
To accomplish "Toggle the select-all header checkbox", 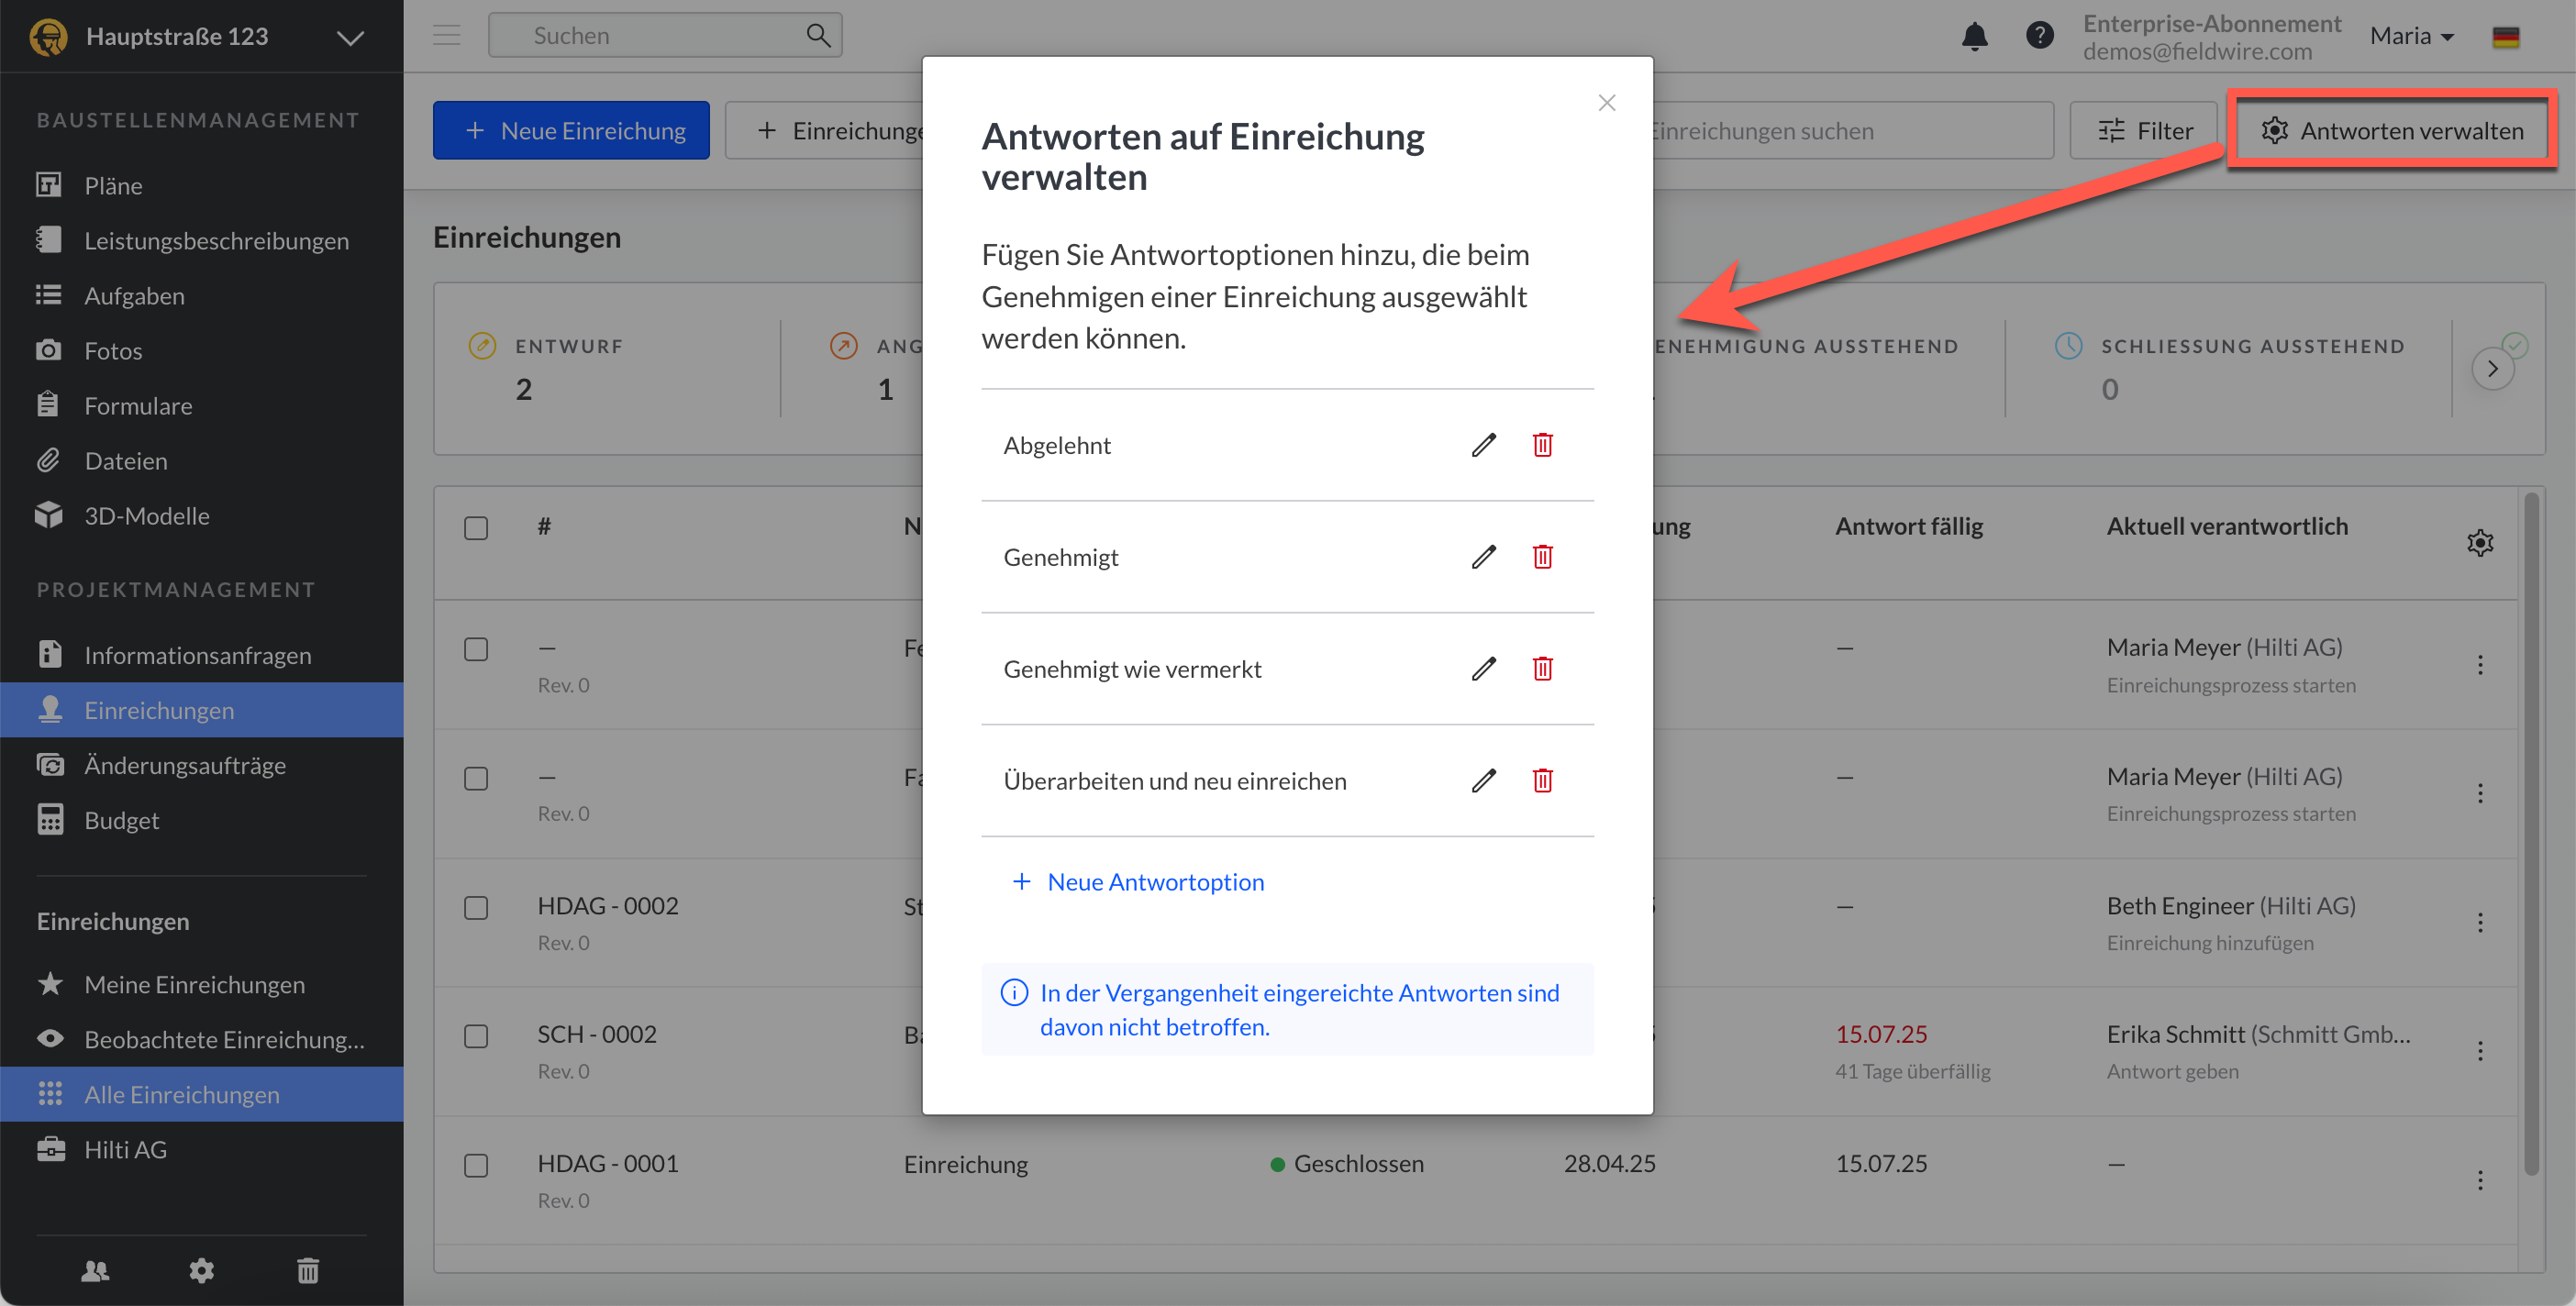I will pos(476,528).
